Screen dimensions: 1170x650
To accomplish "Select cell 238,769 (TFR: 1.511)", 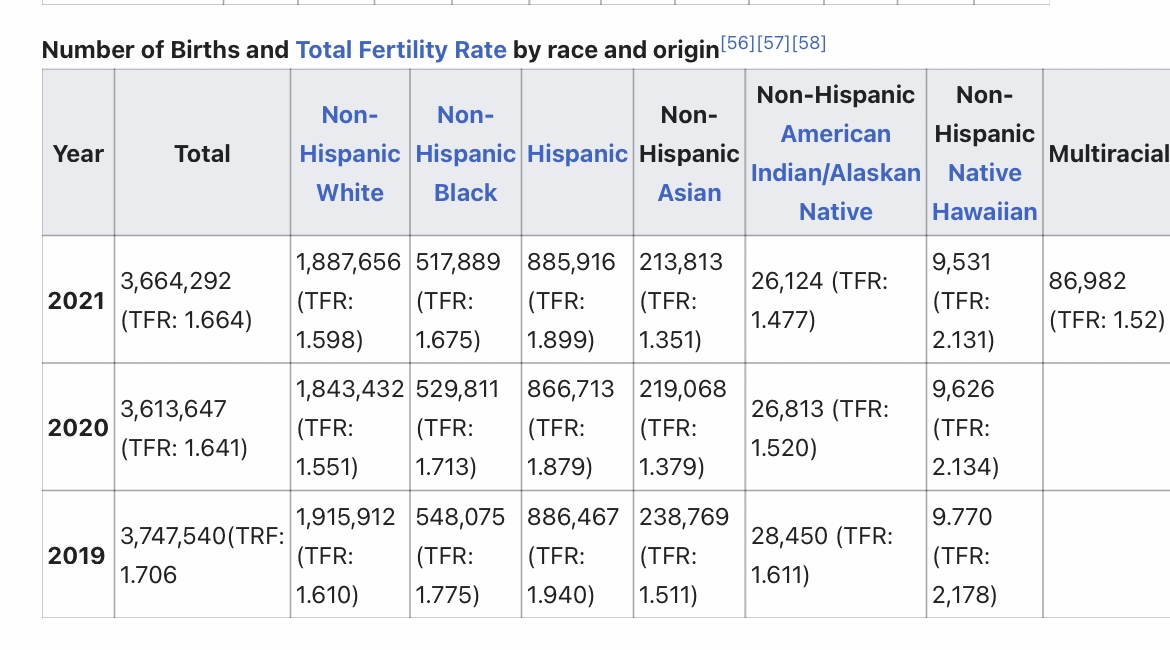I will coord(689,555).
